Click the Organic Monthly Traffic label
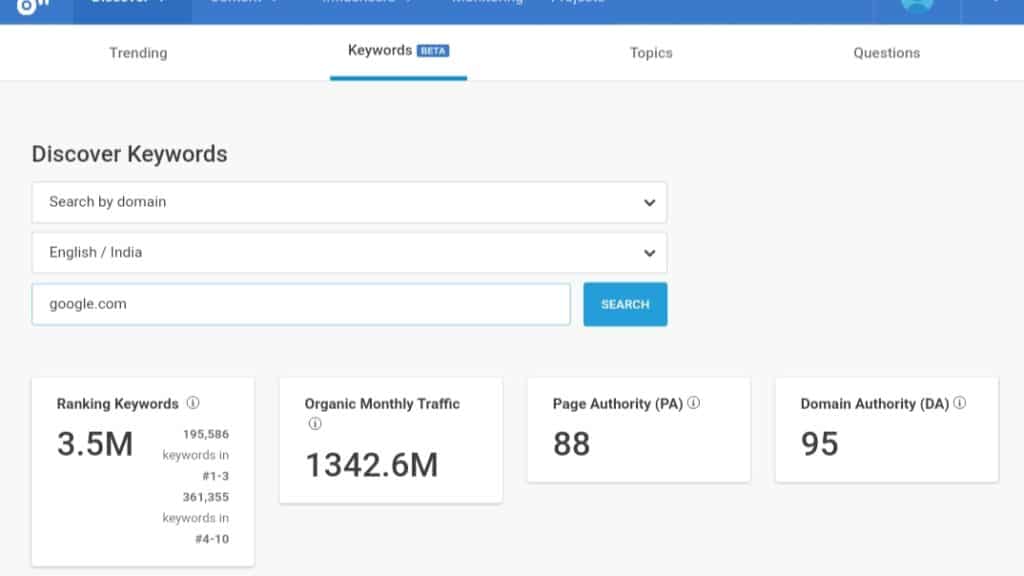This screenshot has height=576, width=1024. [x=382, y=404]
